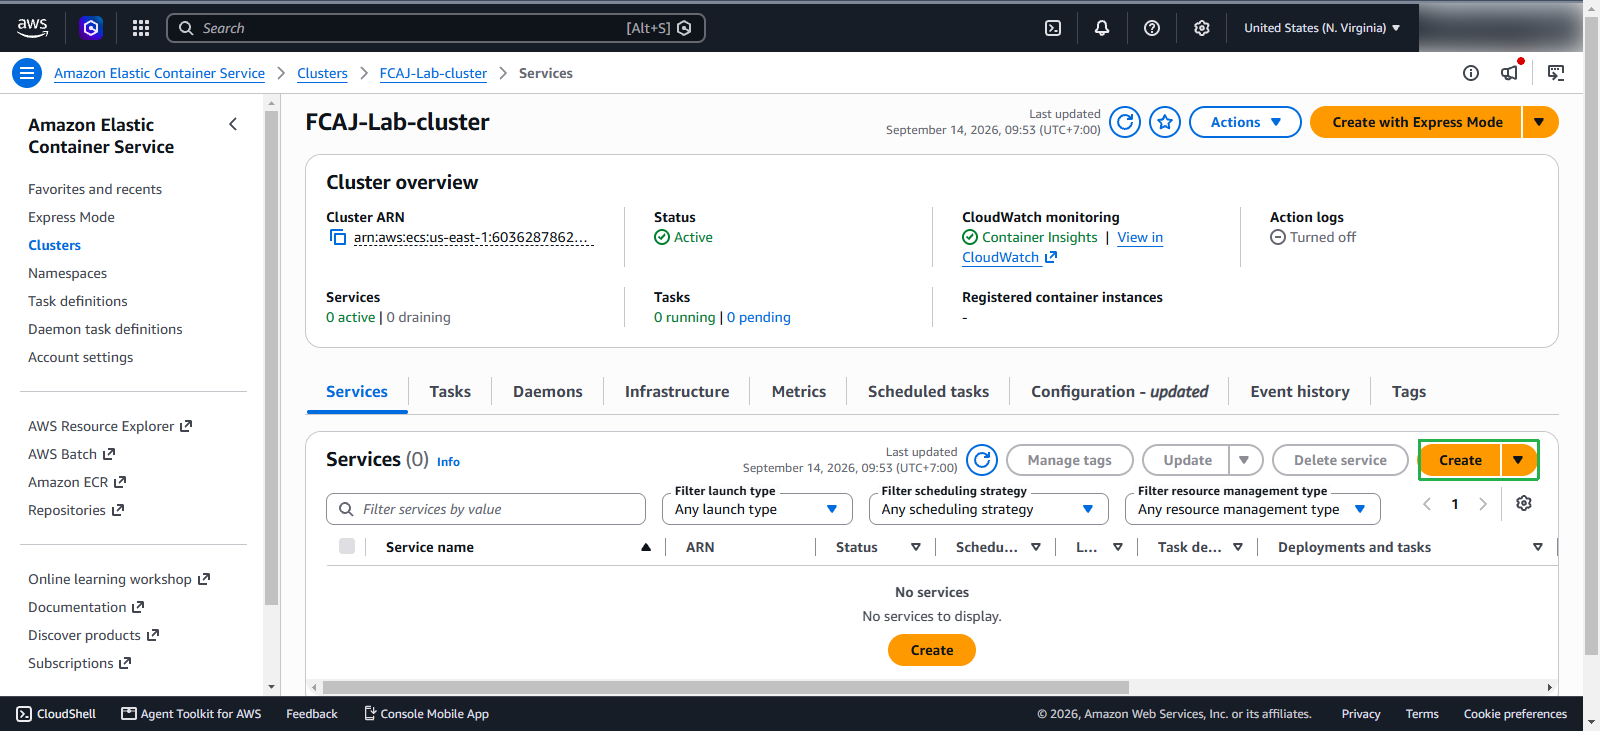
Task: Open the Event history tab
Action: [1300, 392]
